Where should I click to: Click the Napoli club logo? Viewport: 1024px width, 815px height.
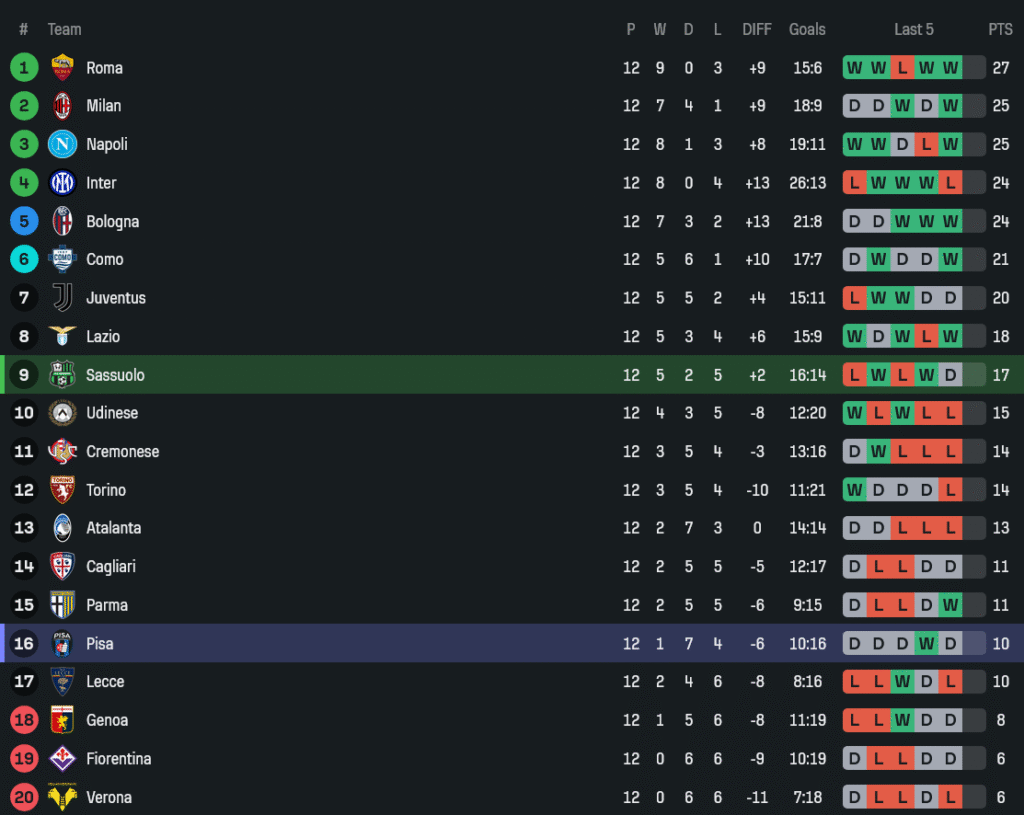62,144
